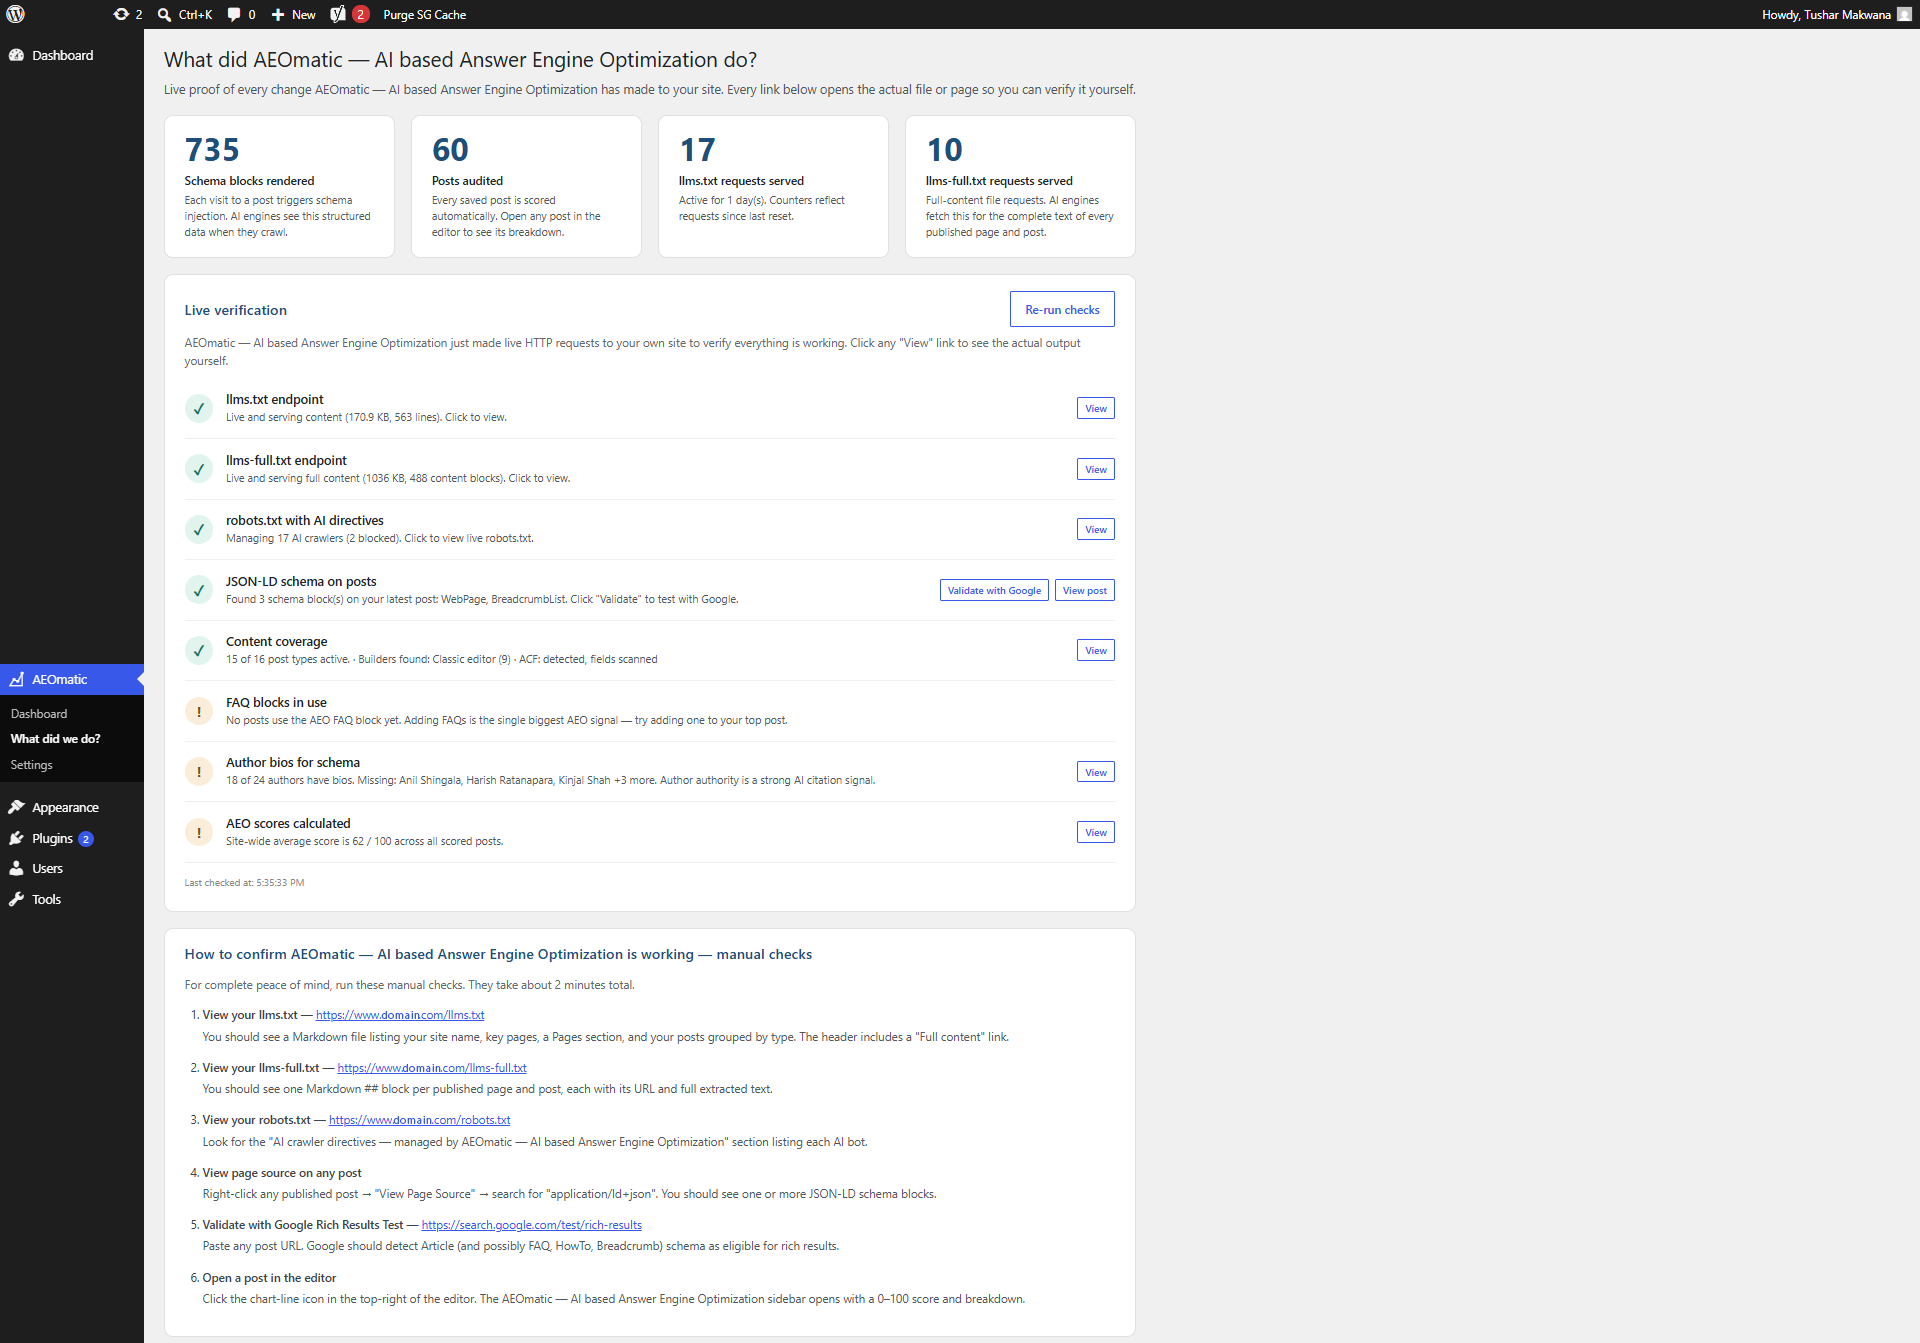View the live robots.txt file
The height and width of the screenshot is (1343, 1920).
coord(1096,529)
